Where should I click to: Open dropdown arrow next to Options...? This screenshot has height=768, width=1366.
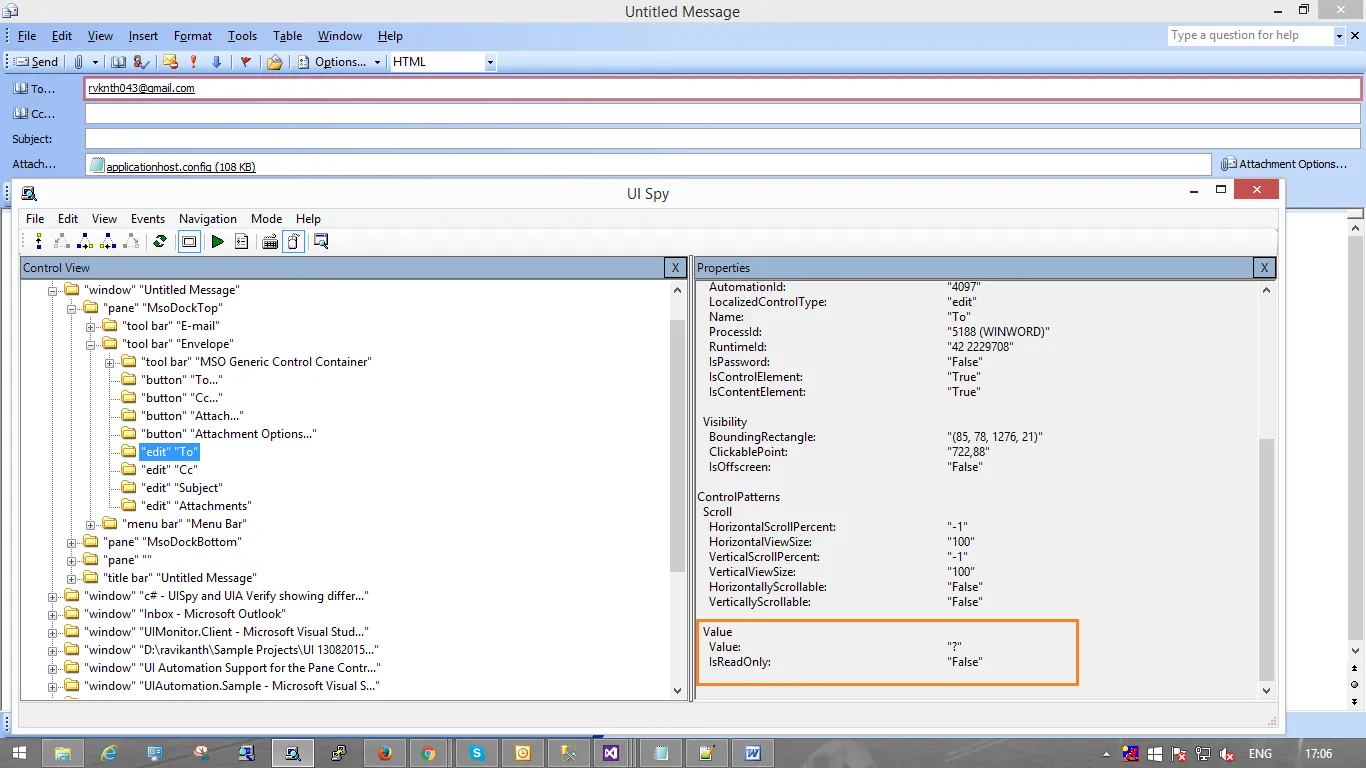pos(377,62)
